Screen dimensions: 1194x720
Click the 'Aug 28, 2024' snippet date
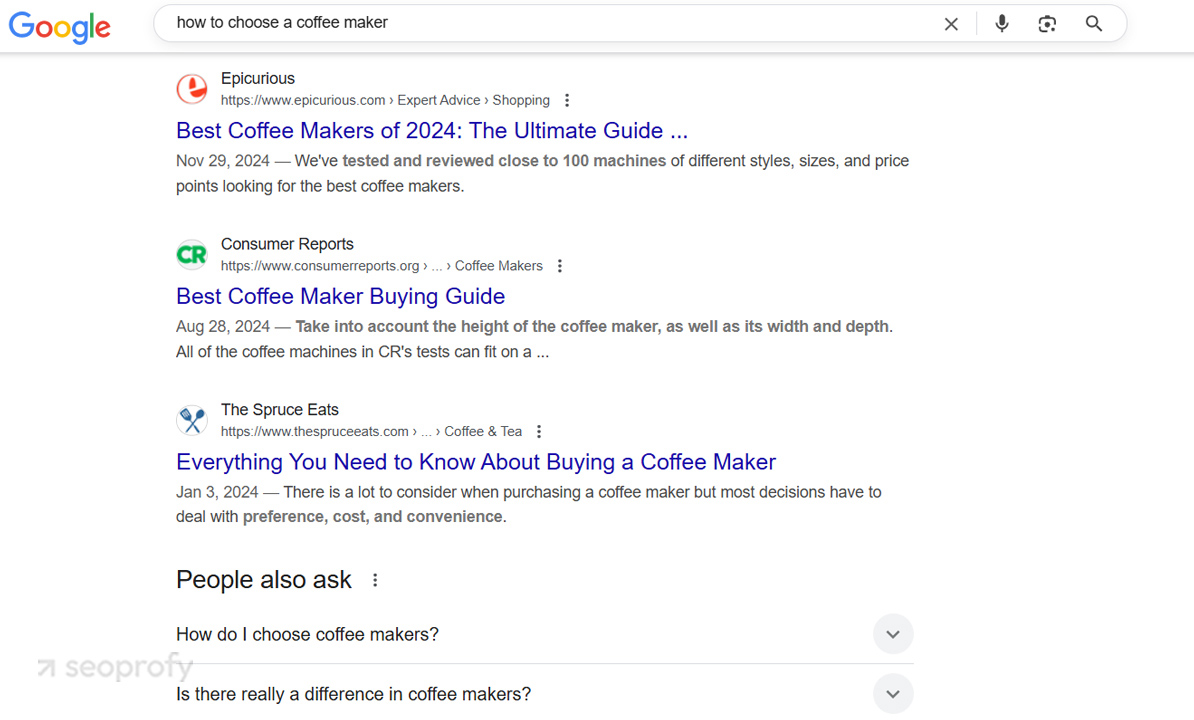[x=222, y=327]
